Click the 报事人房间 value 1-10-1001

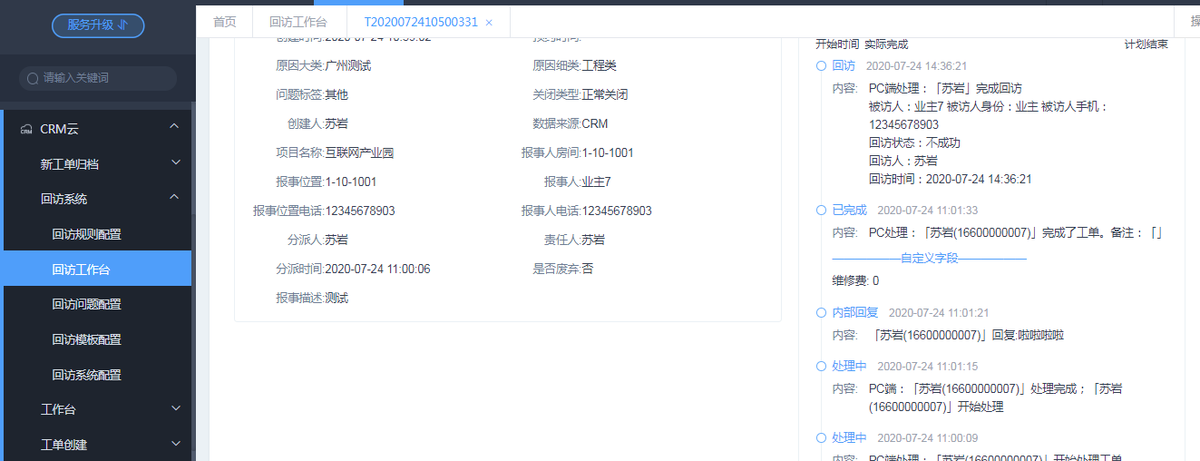tap(607, 153)
